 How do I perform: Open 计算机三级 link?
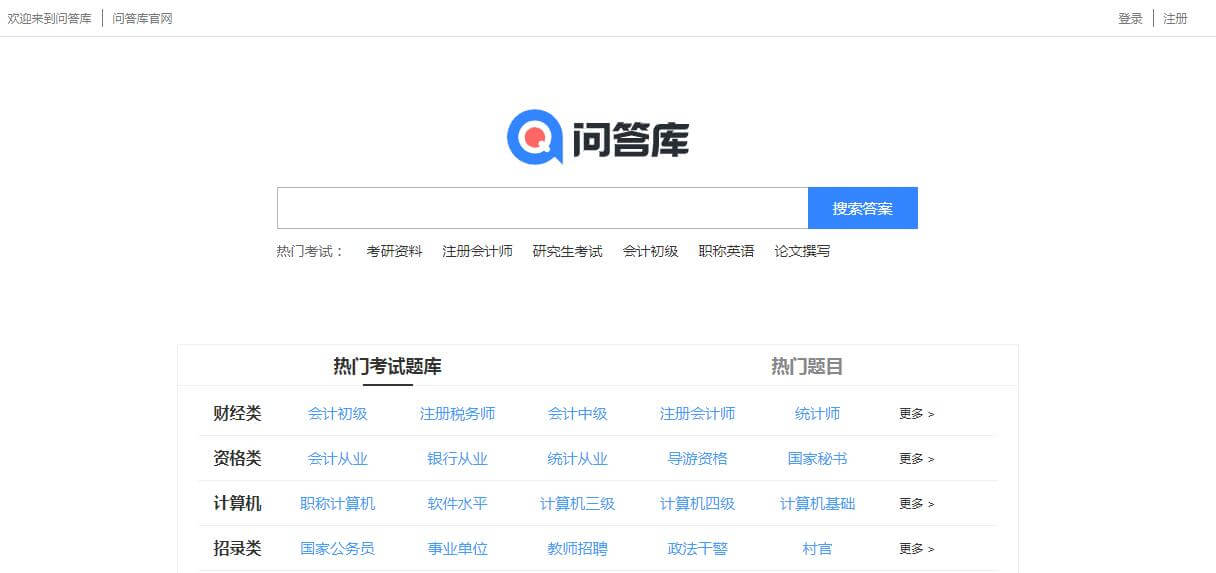click(577, 503)
